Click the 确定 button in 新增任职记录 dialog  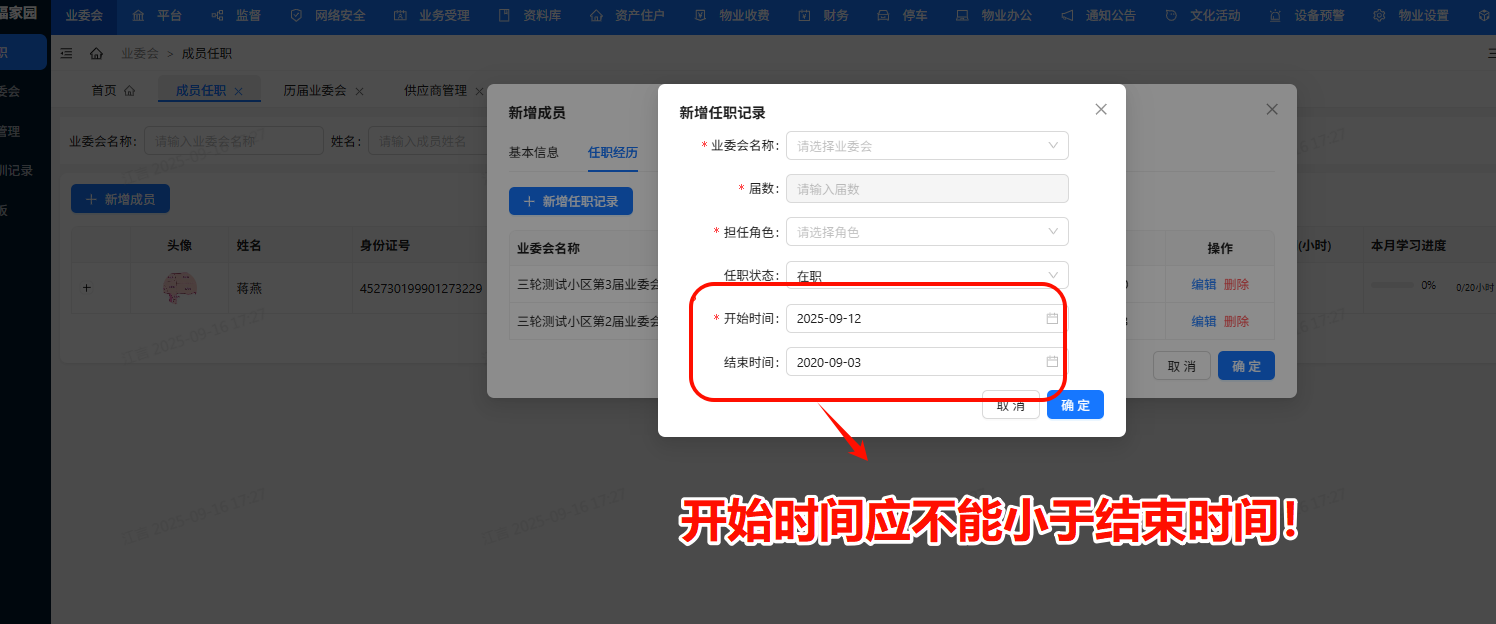tap(1075, 404)
